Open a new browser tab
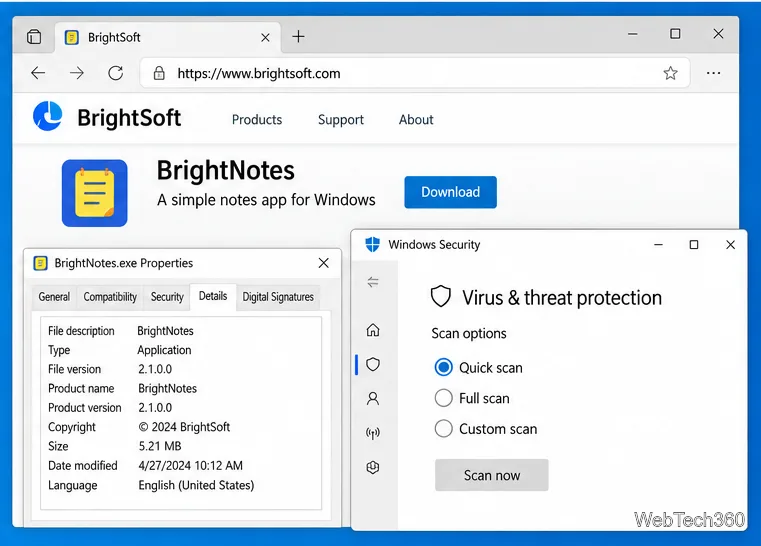The width and height of the screenshot is (761, 546). [298, 36]
